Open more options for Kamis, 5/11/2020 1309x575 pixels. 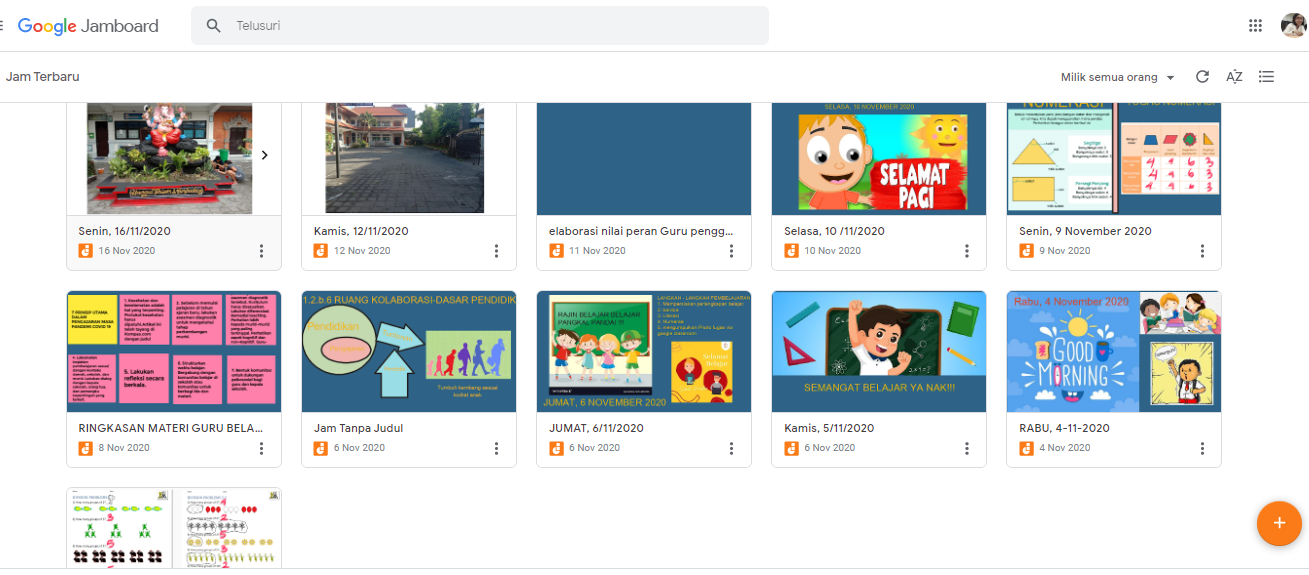[966, 448]
